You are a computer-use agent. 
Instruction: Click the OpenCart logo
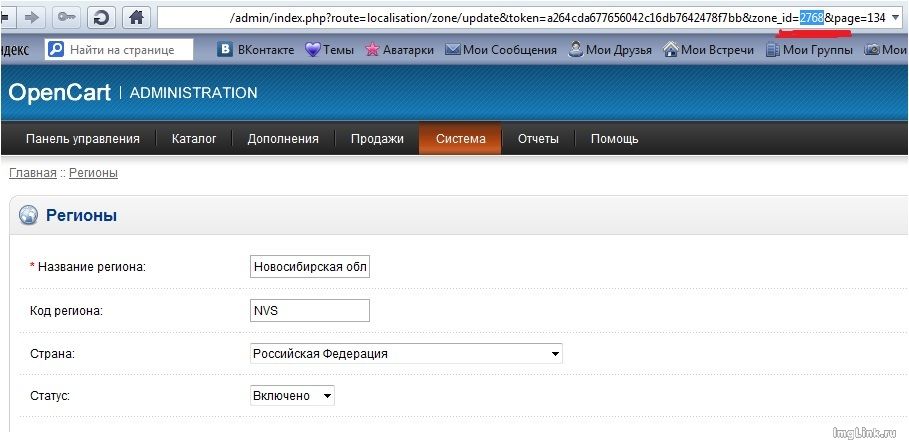point(60,93)
